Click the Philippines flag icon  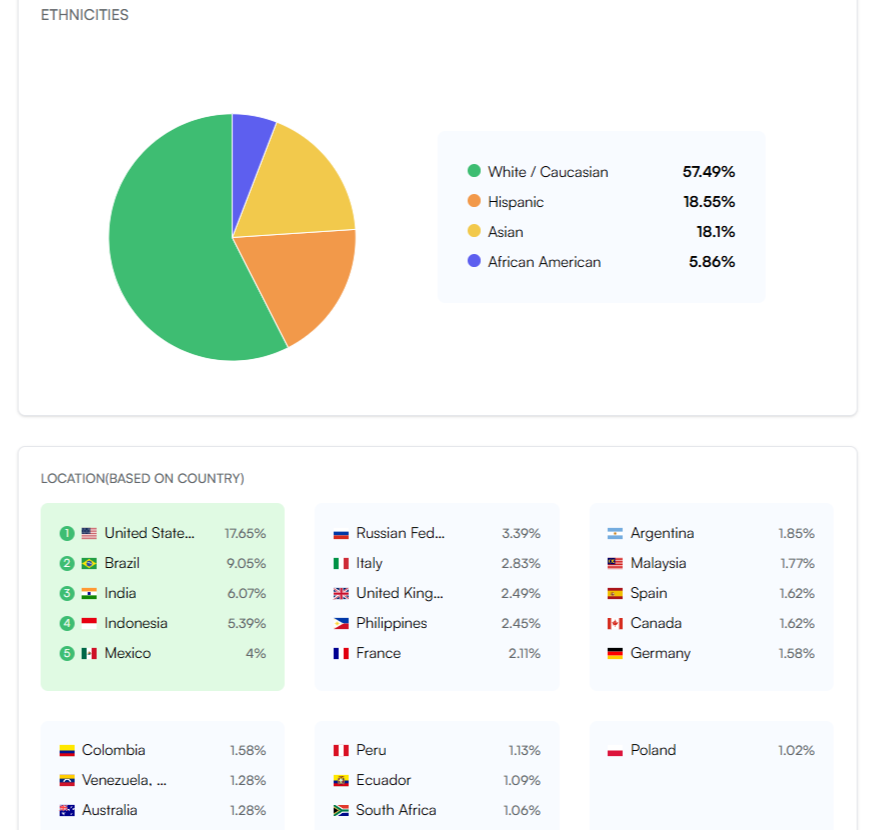pyautogui.click(x=341, y=623)
